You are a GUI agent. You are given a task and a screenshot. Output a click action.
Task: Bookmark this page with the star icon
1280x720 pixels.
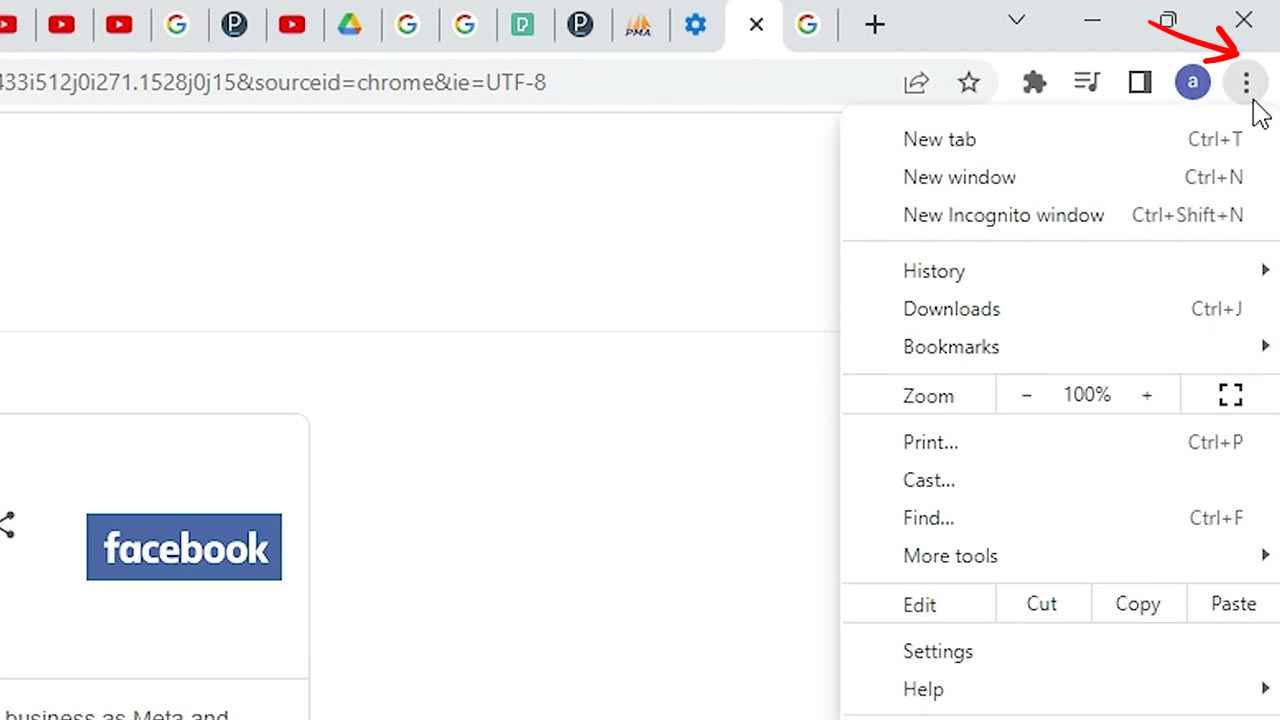tap(968, 83)
